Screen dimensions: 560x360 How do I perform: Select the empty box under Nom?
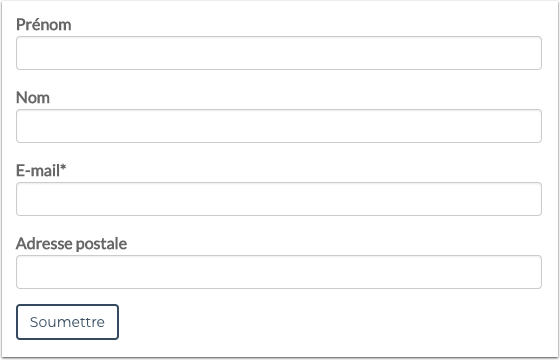(279, 126)
